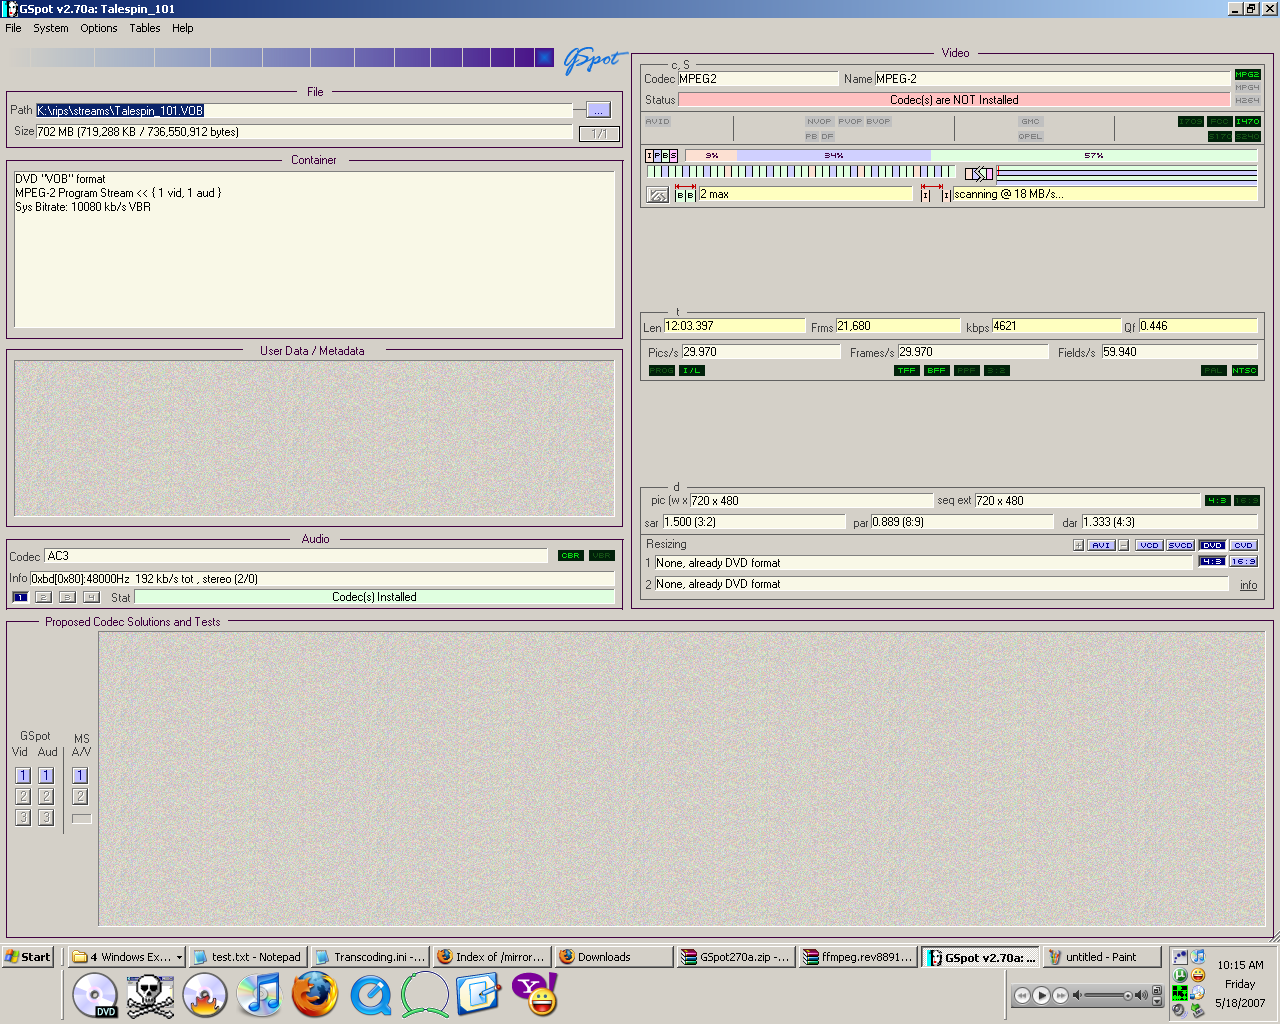Screen dimensions: 1280x1024
Task: Click the AVID indicator
Action: pyautogui.click(x=657, y=121)
